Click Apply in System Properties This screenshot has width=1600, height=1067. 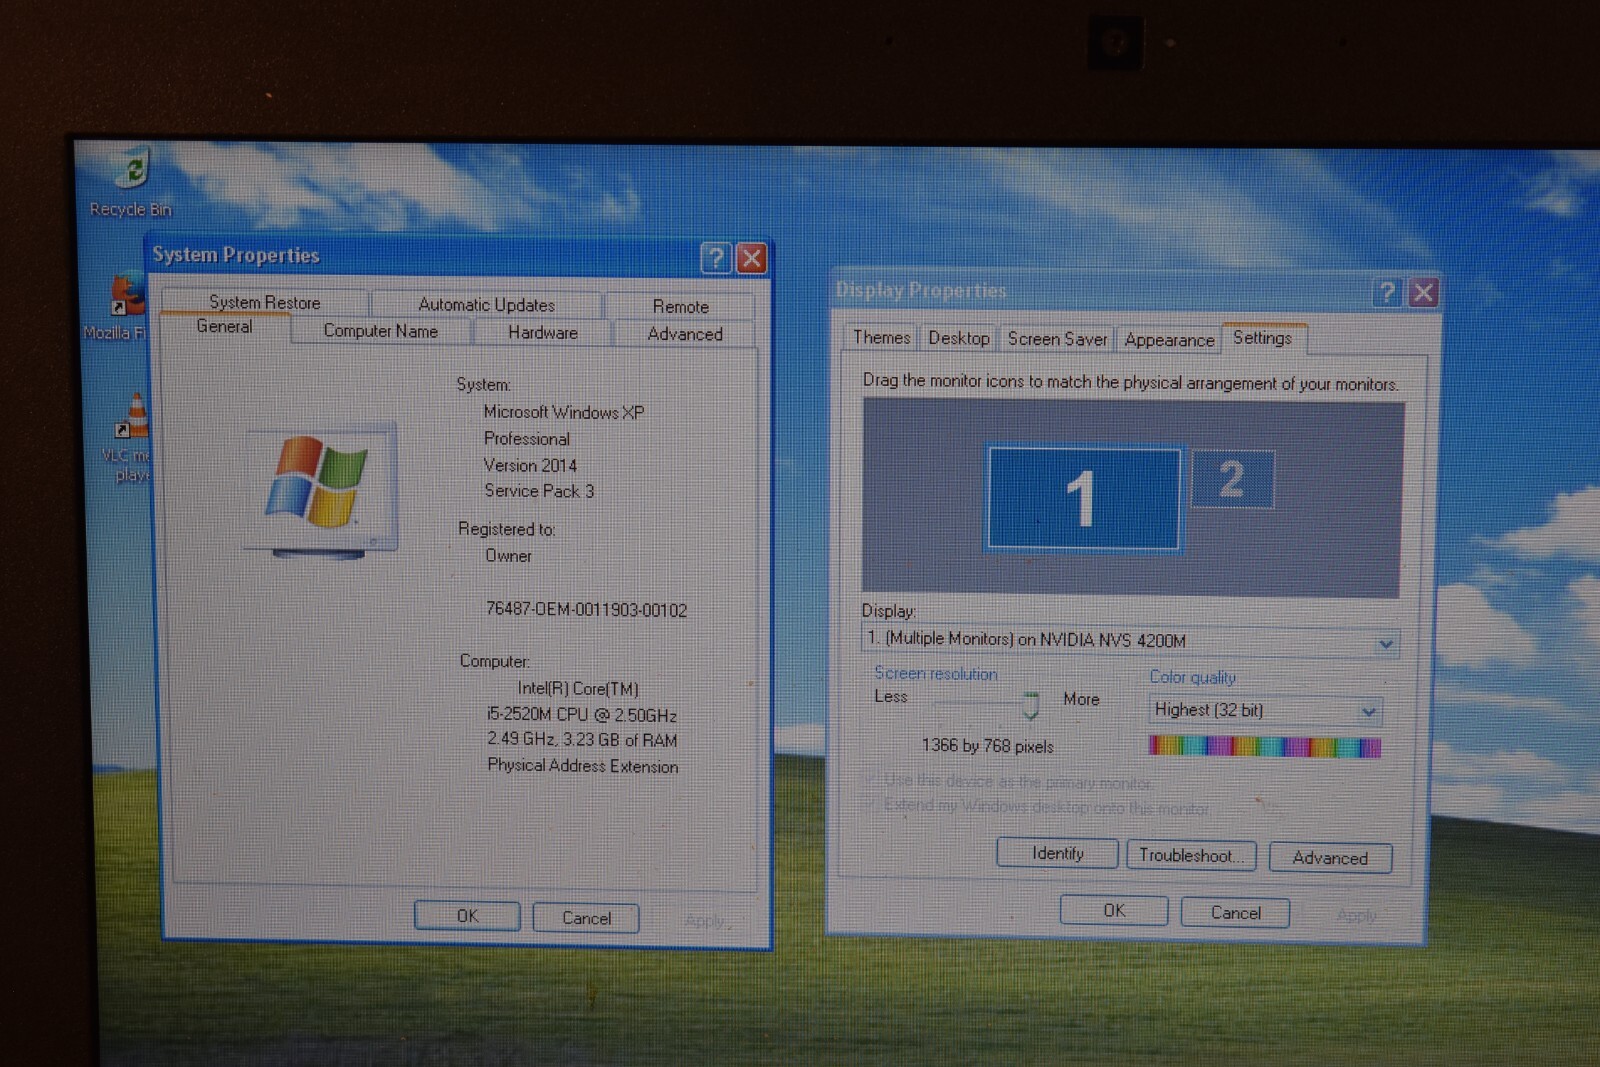[x=706, y=921]
